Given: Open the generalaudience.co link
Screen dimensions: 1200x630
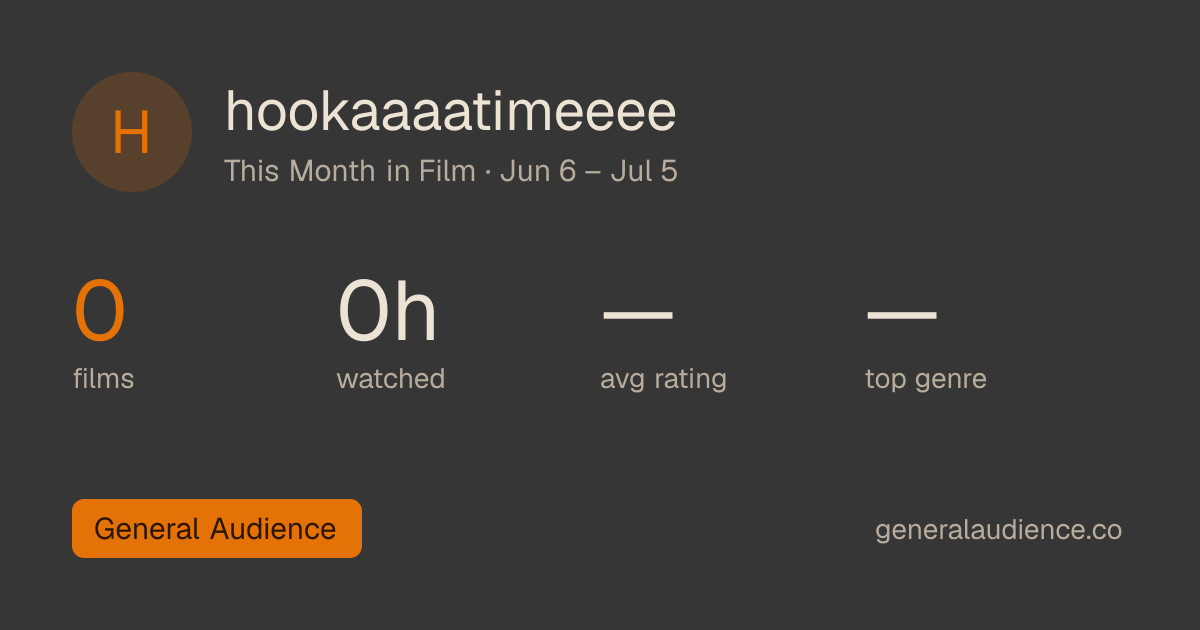Looking at the screenshot, I should click(x=998, y=530).
